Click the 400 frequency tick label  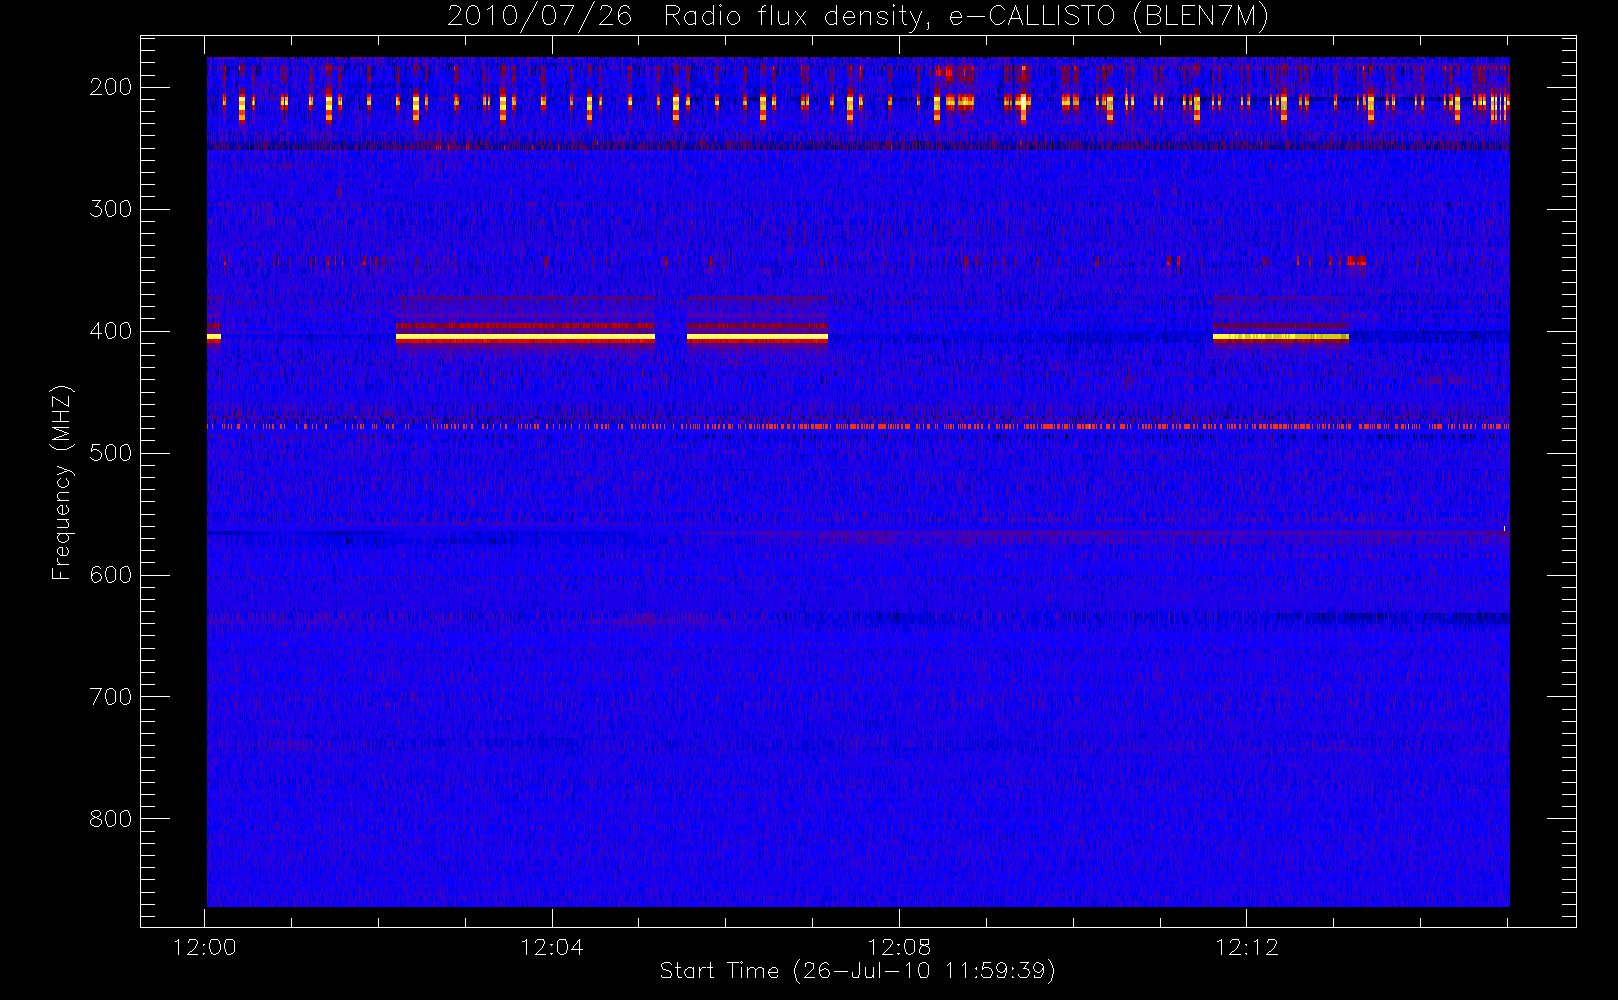click(111, 331)
